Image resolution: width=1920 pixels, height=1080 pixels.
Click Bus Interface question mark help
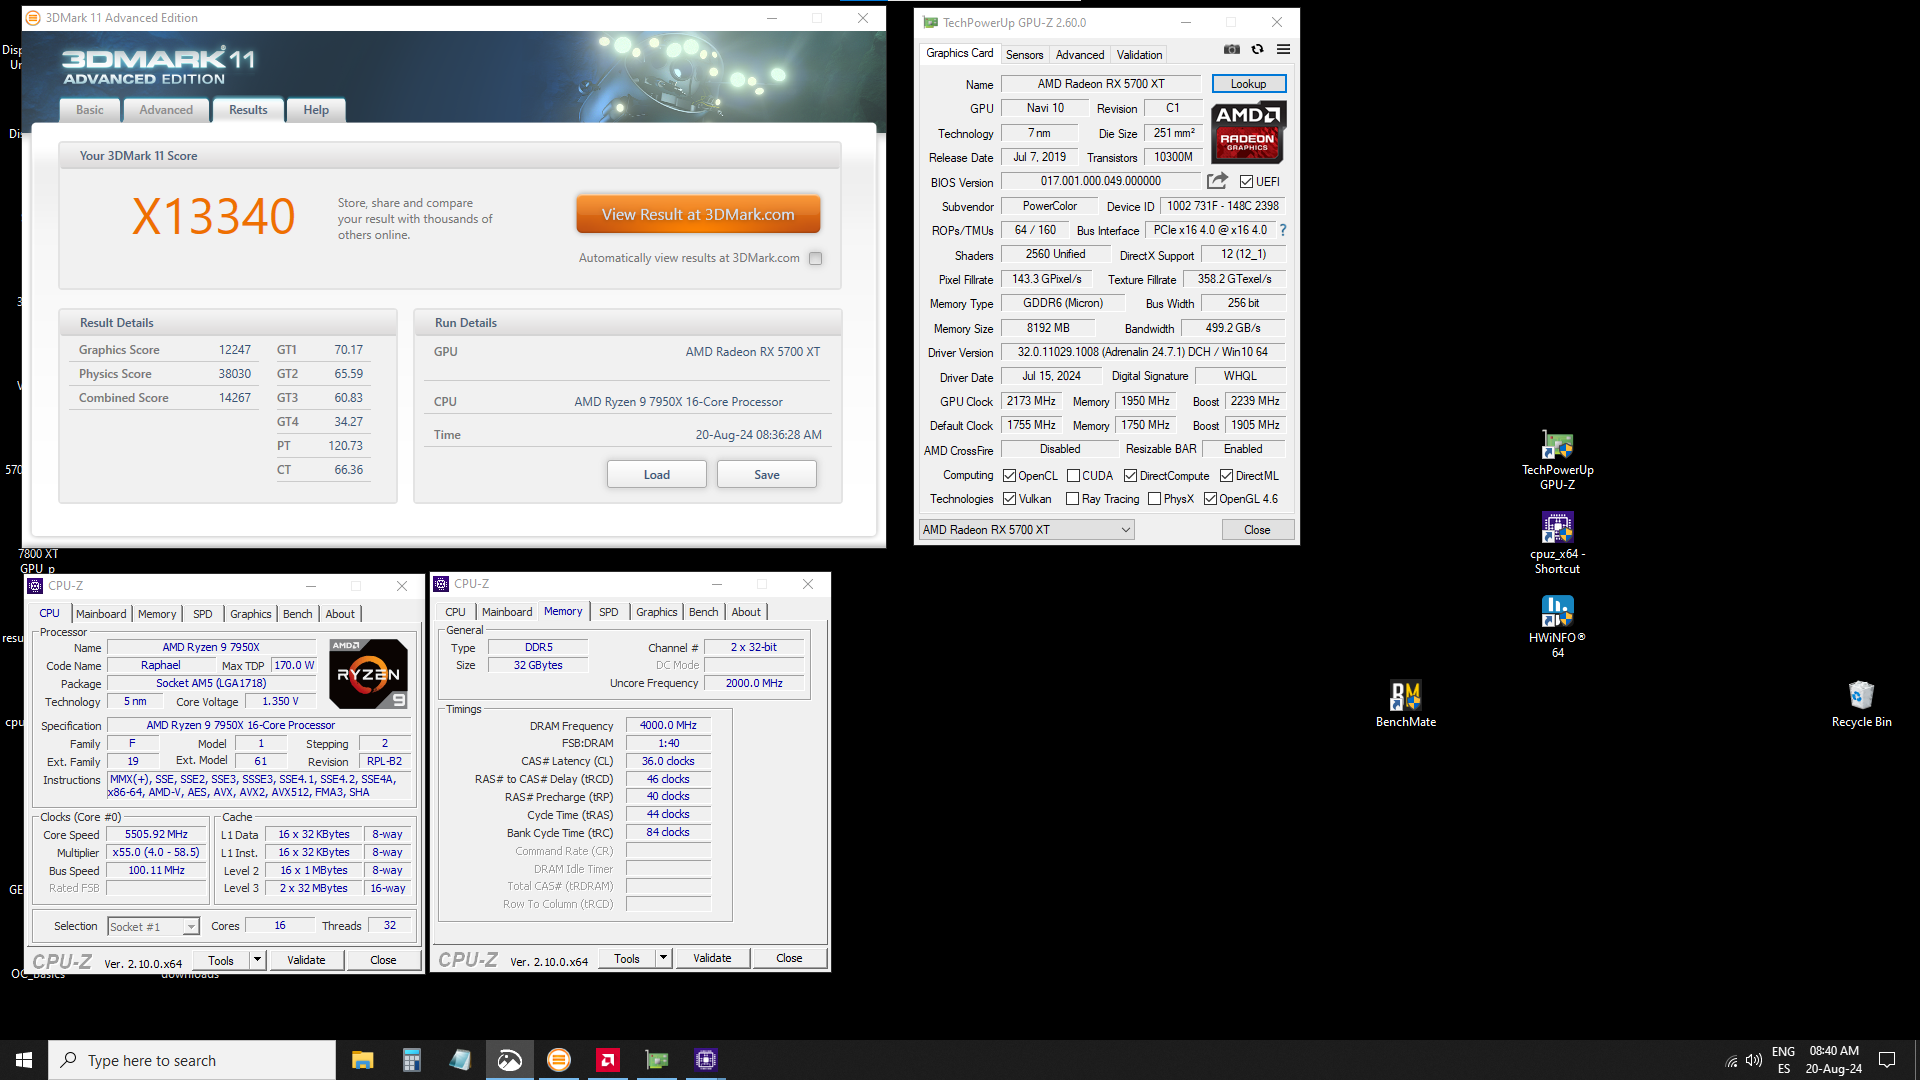click(1283, 230)
